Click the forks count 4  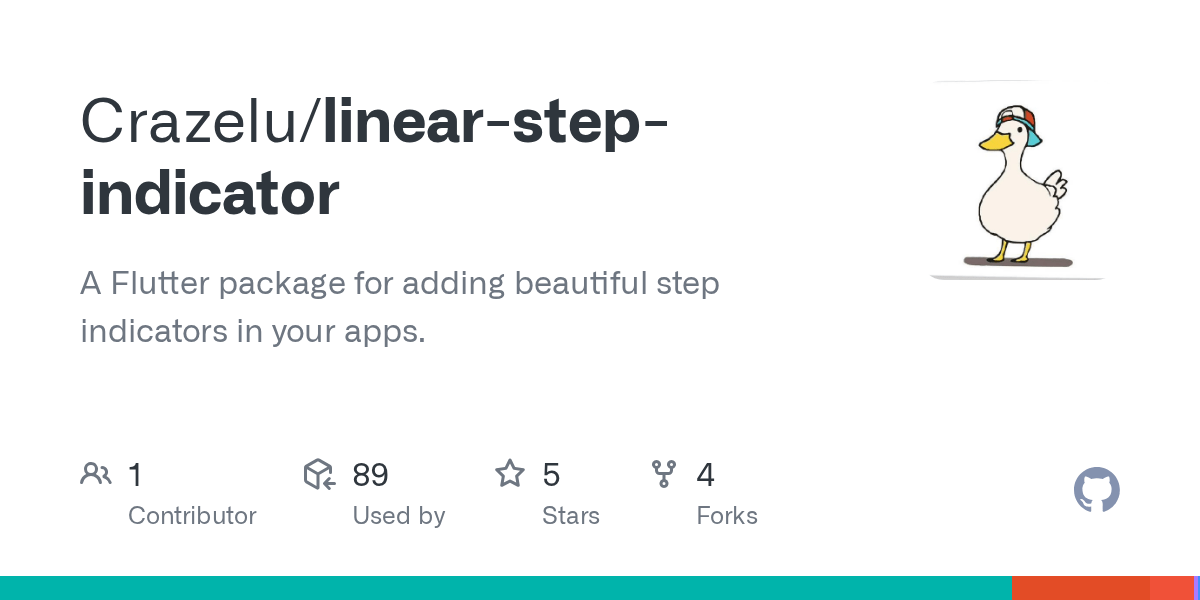(705, 475)
